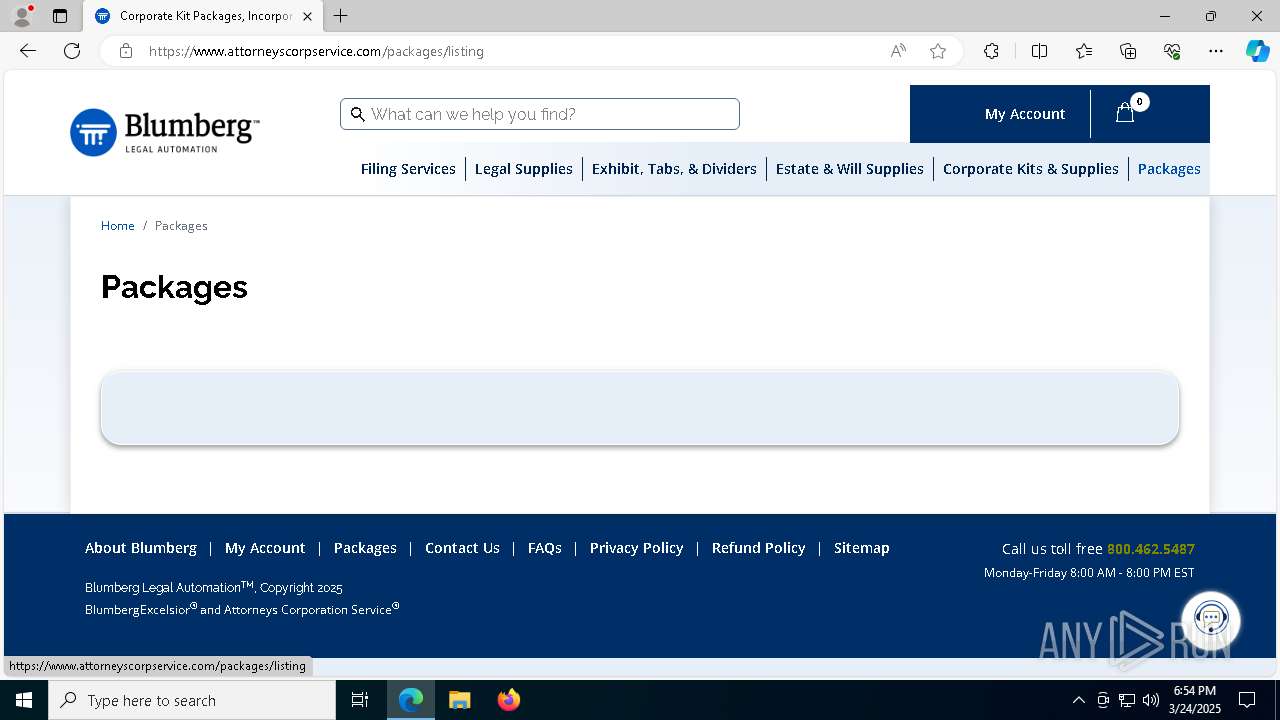Screen dimensions: 1280x720
Task: Select Packages in top navigation
Action: pyautogui.click(x=1169, y=169)
